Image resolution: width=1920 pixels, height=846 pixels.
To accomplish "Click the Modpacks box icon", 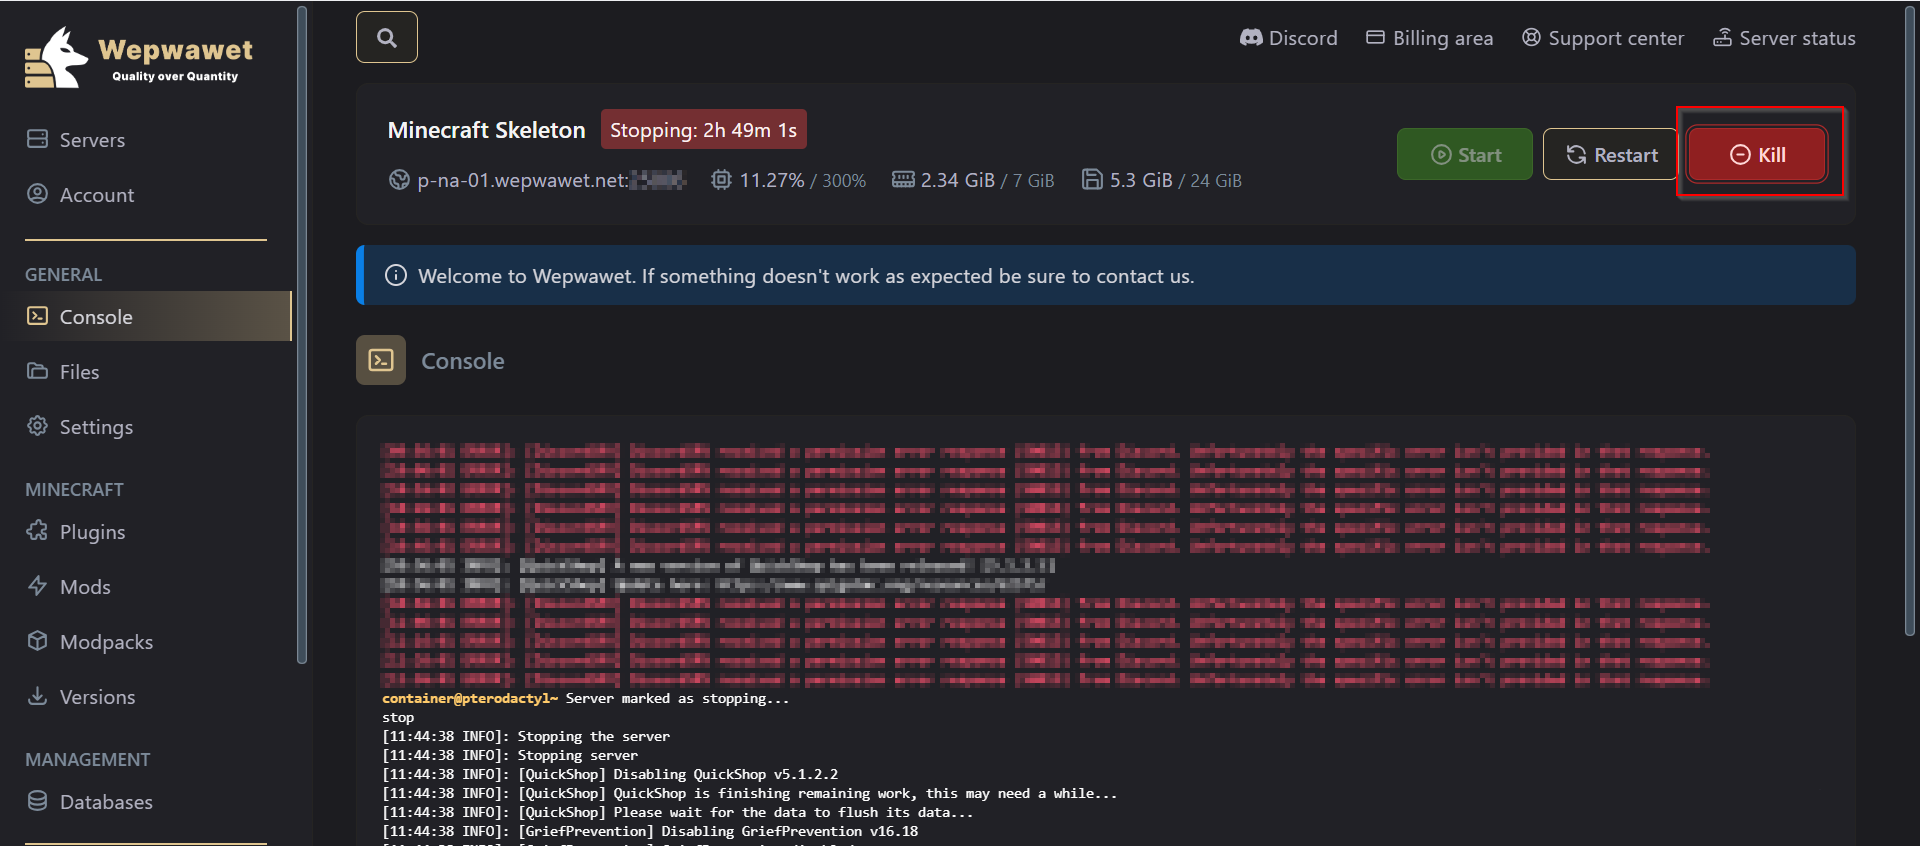I will point(37,641).
